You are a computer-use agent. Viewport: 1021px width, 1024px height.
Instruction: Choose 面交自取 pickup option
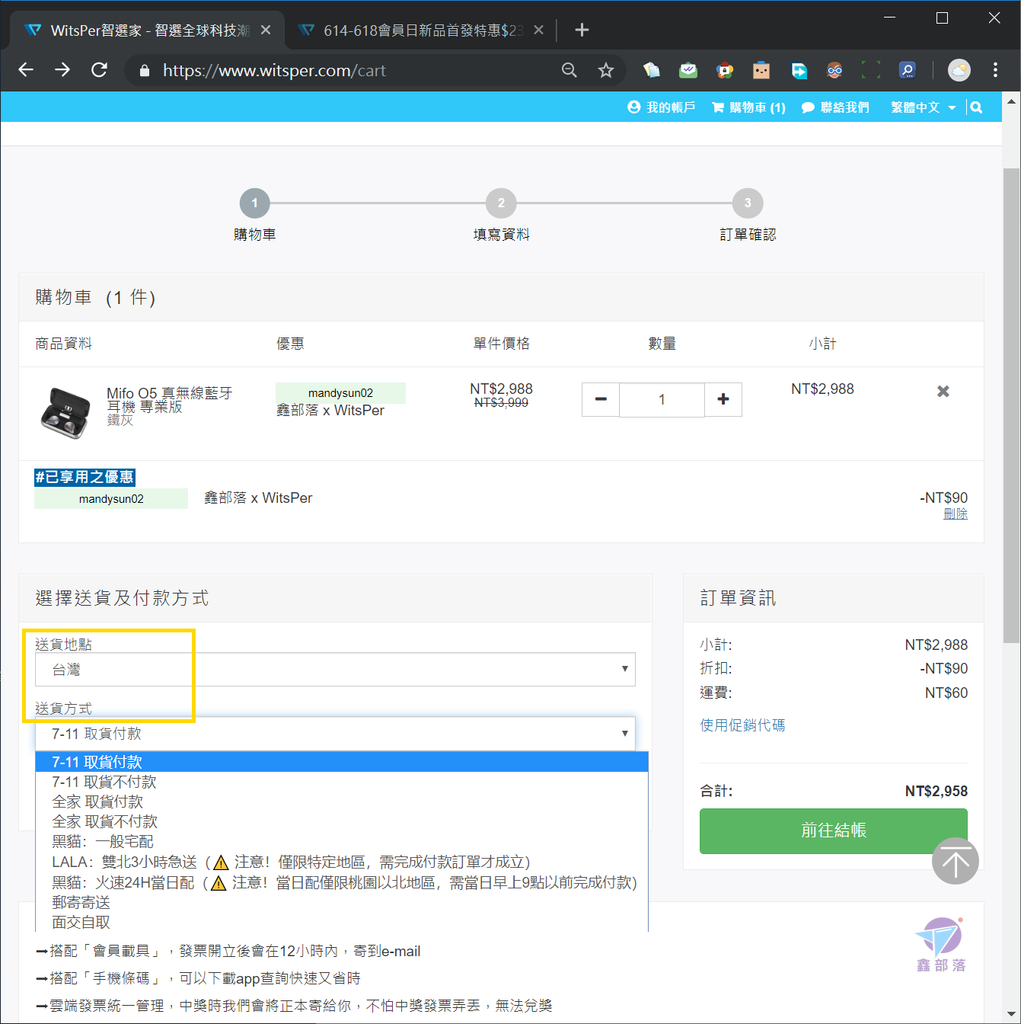pos(342,922)
